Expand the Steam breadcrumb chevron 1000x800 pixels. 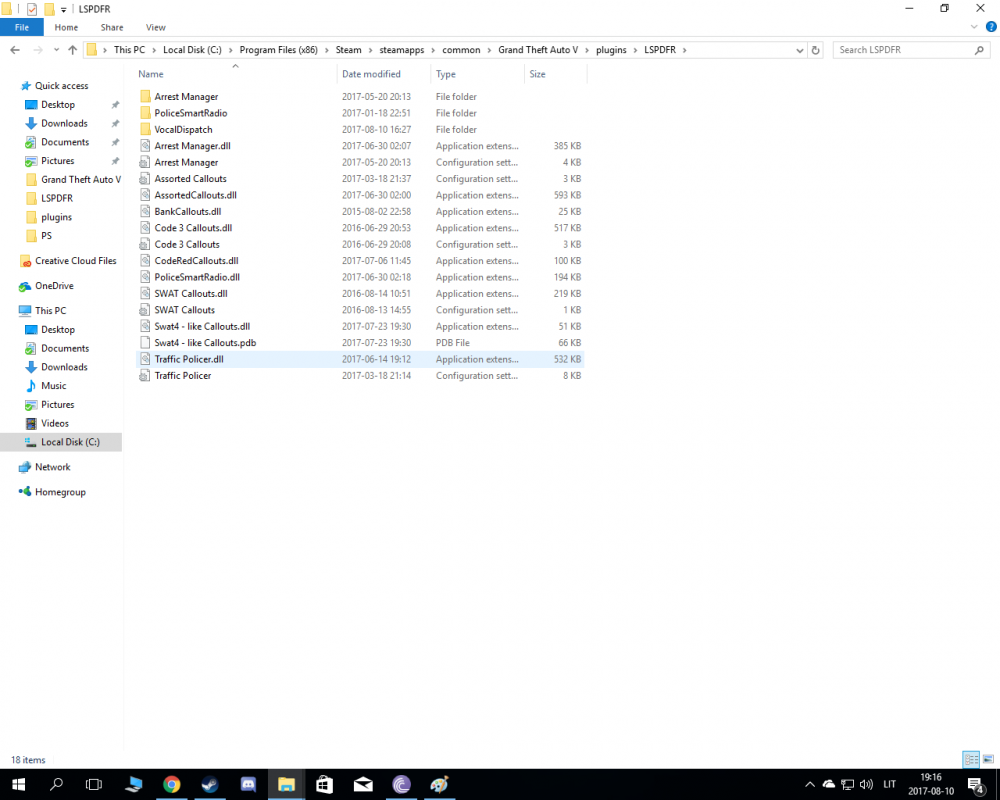(x=370, y=50)
